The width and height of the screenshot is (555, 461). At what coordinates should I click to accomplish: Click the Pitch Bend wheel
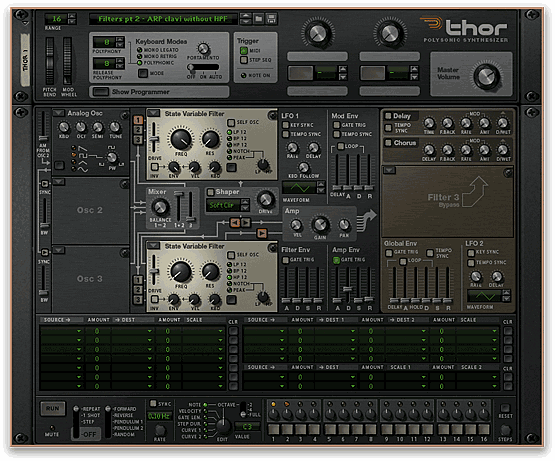(50, 61)
